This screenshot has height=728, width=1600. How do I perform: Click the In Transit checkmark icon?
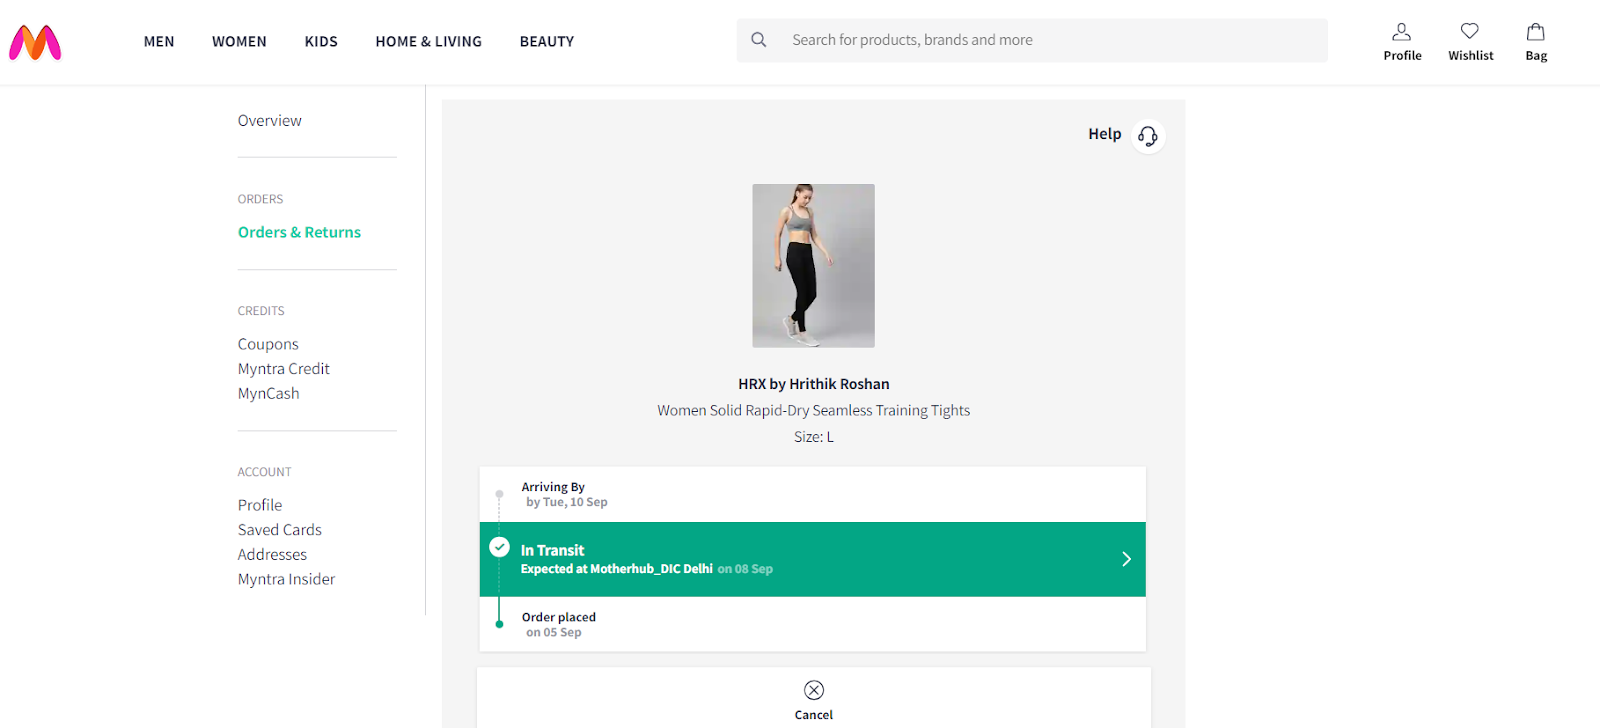click(x=499, y=547)
